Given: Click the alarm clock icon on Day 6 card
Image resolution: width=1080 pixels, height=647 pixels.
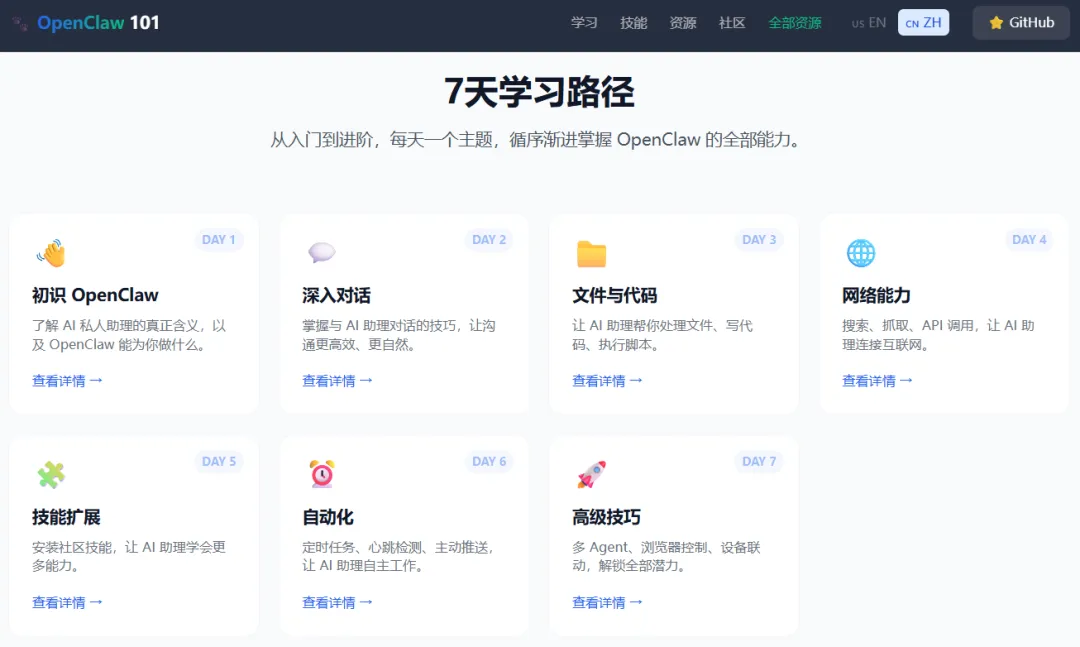Looking at the screenshot, I should click(x=322, y=474).
